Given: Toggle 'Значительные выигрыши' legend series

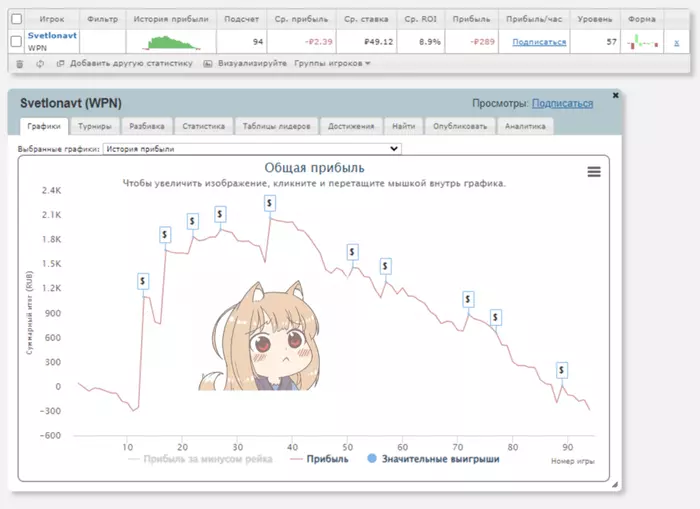Looking at the screenshot, I should (x=433, y=459).
